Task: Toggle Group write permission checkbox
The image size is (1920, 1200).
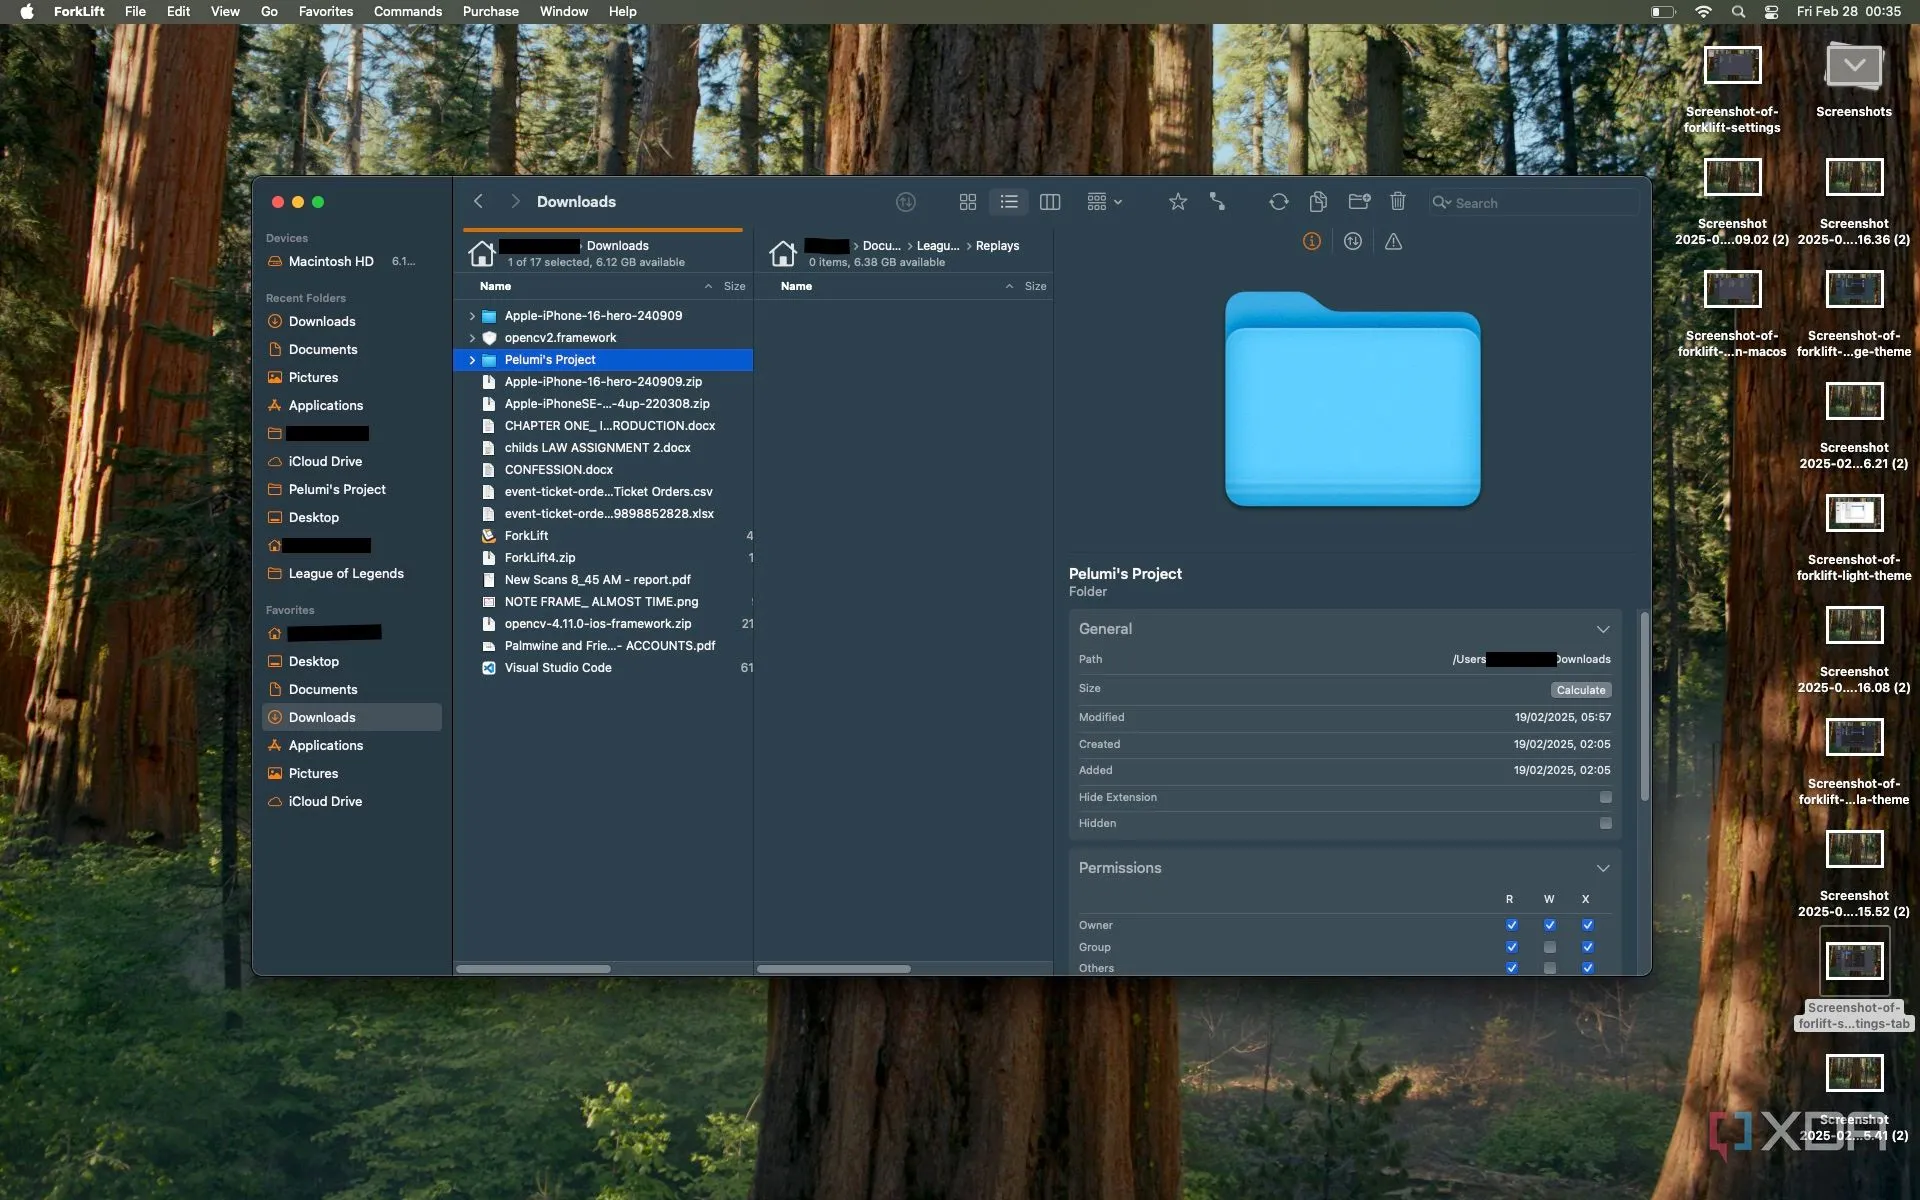Action: pos(1549,947)
